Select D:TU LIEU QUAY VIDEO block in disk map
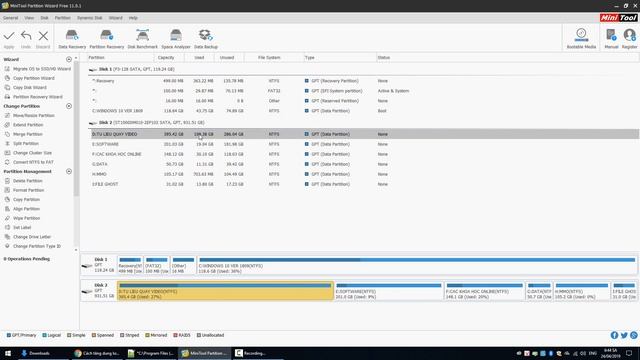640x360 pixels. click(225, 291)
